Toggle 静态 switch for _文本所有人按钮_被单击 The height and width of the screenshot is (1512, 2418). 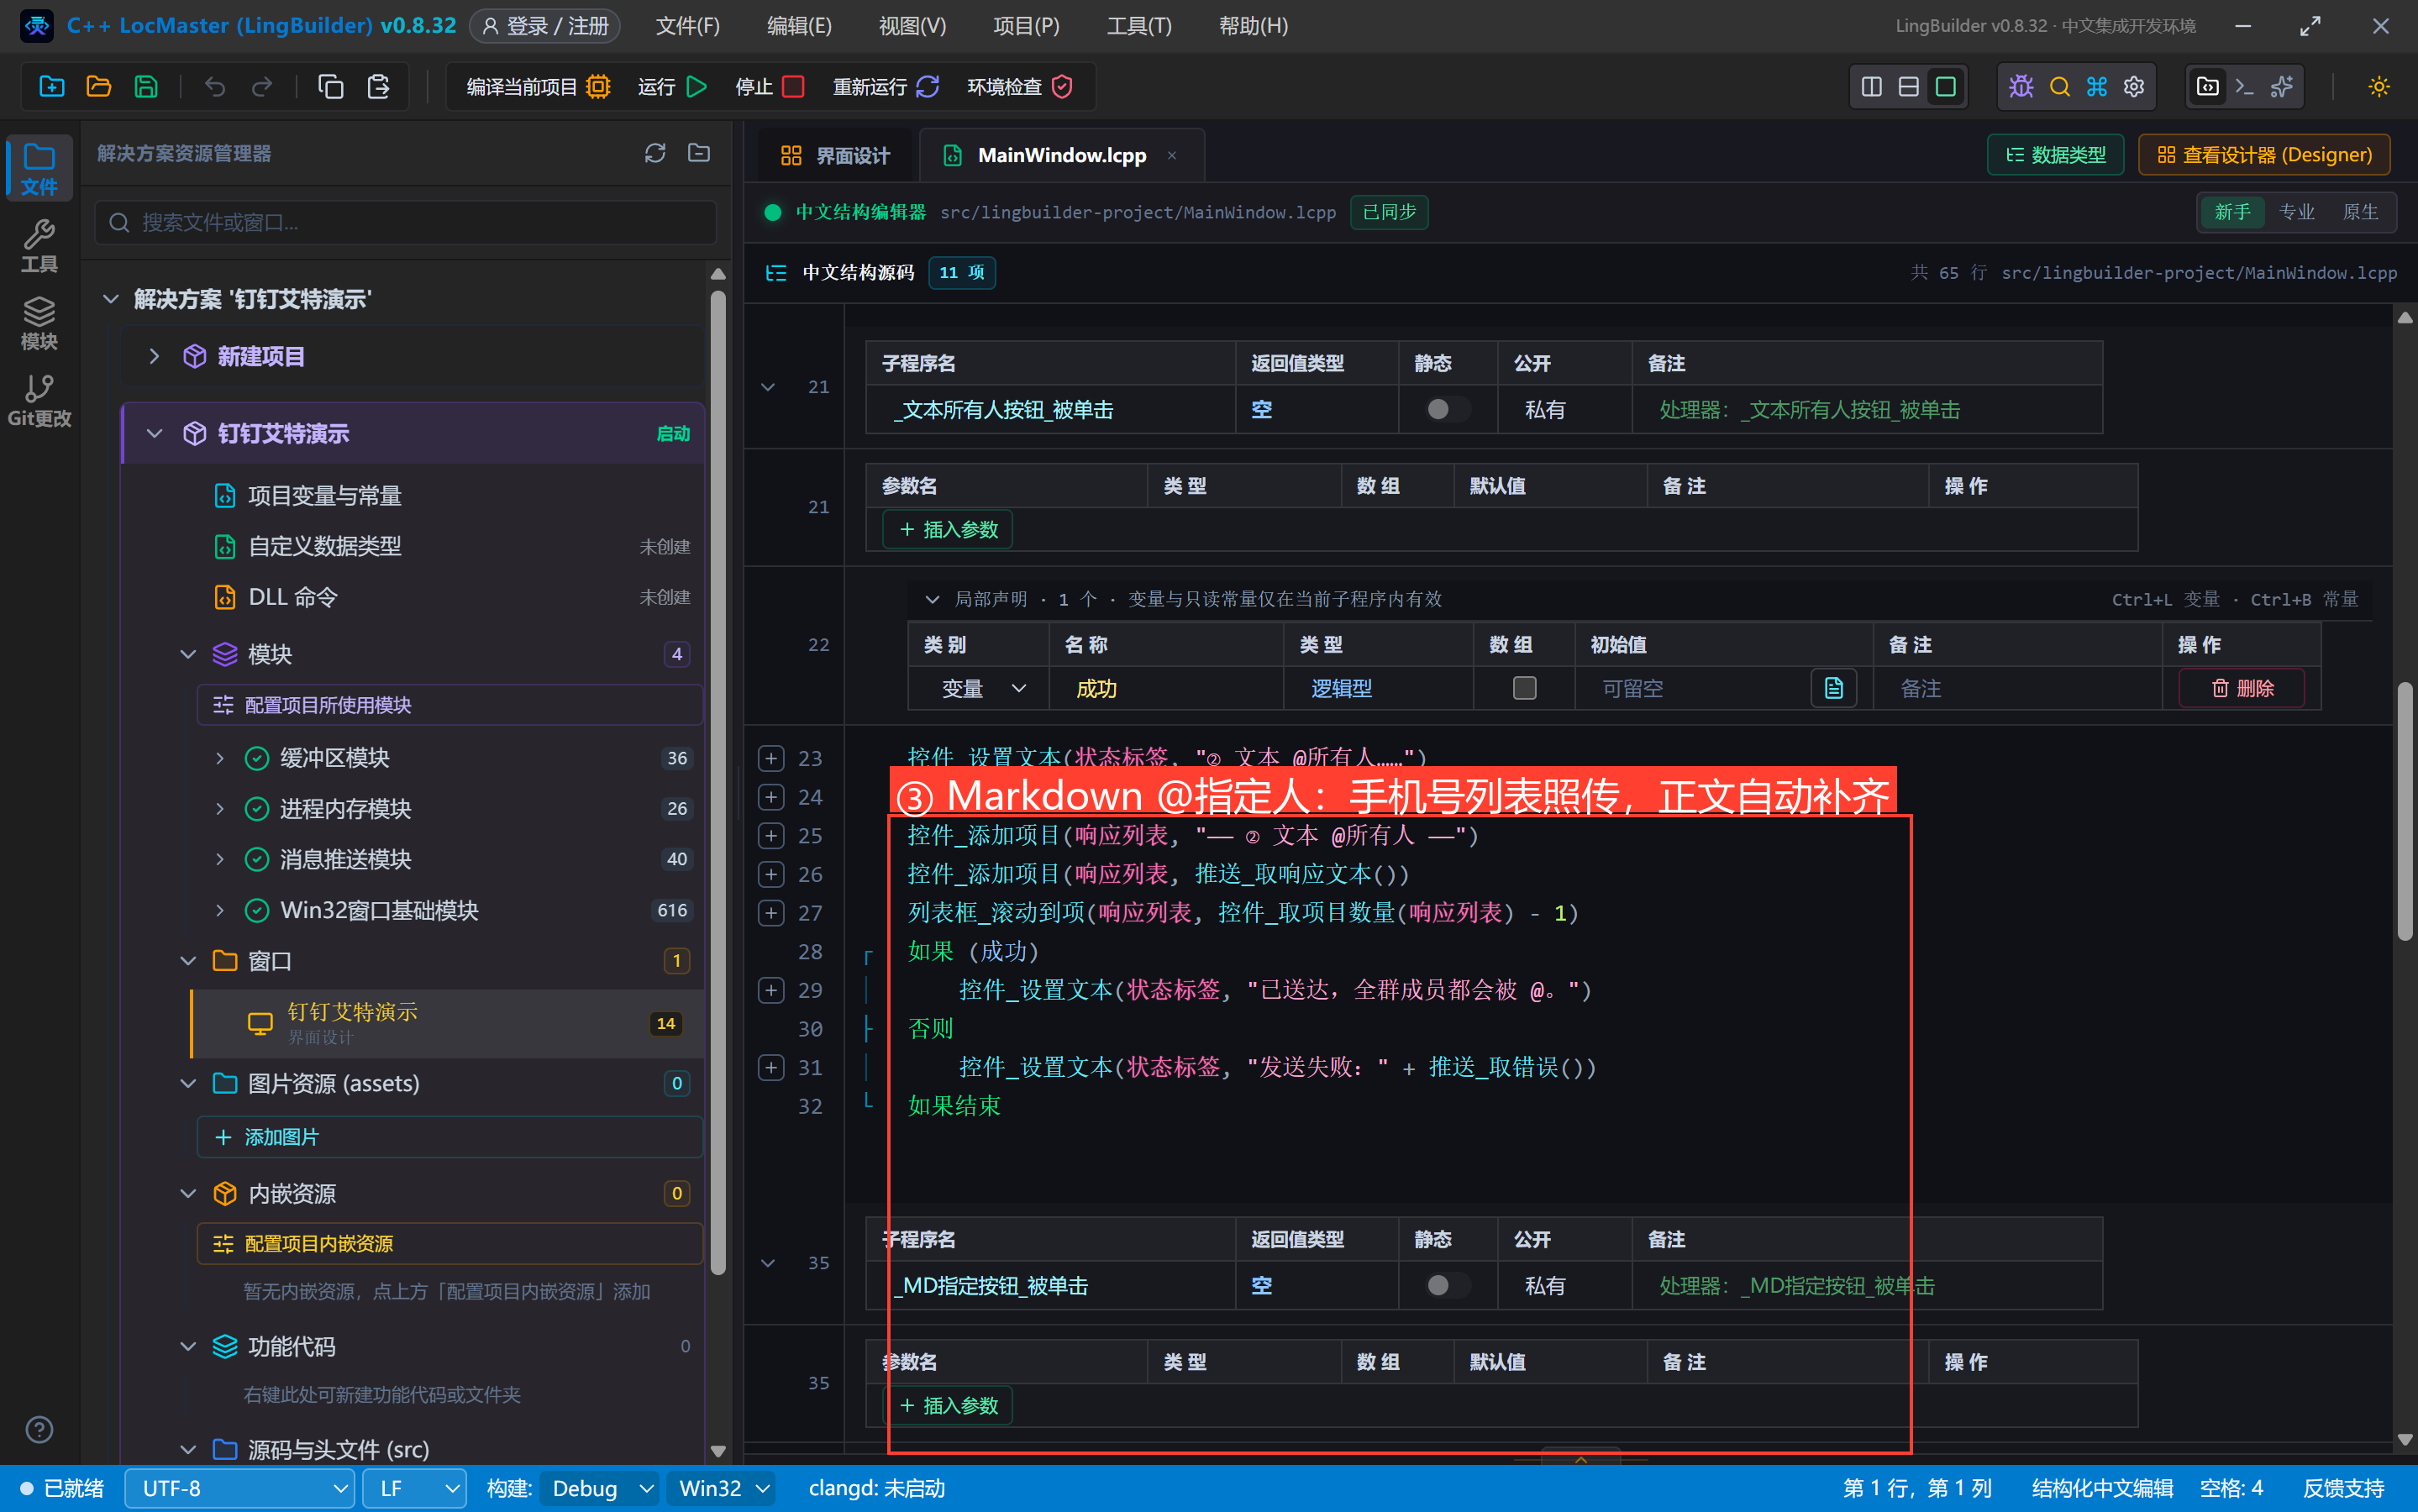(x=1447, y=409)
